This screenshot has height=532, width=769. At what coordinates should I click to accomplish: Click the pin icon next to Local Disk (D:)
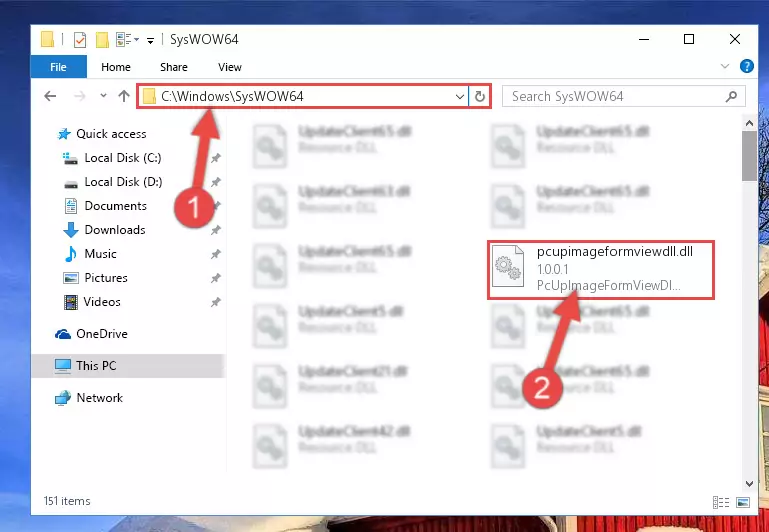tap(215, 182)
